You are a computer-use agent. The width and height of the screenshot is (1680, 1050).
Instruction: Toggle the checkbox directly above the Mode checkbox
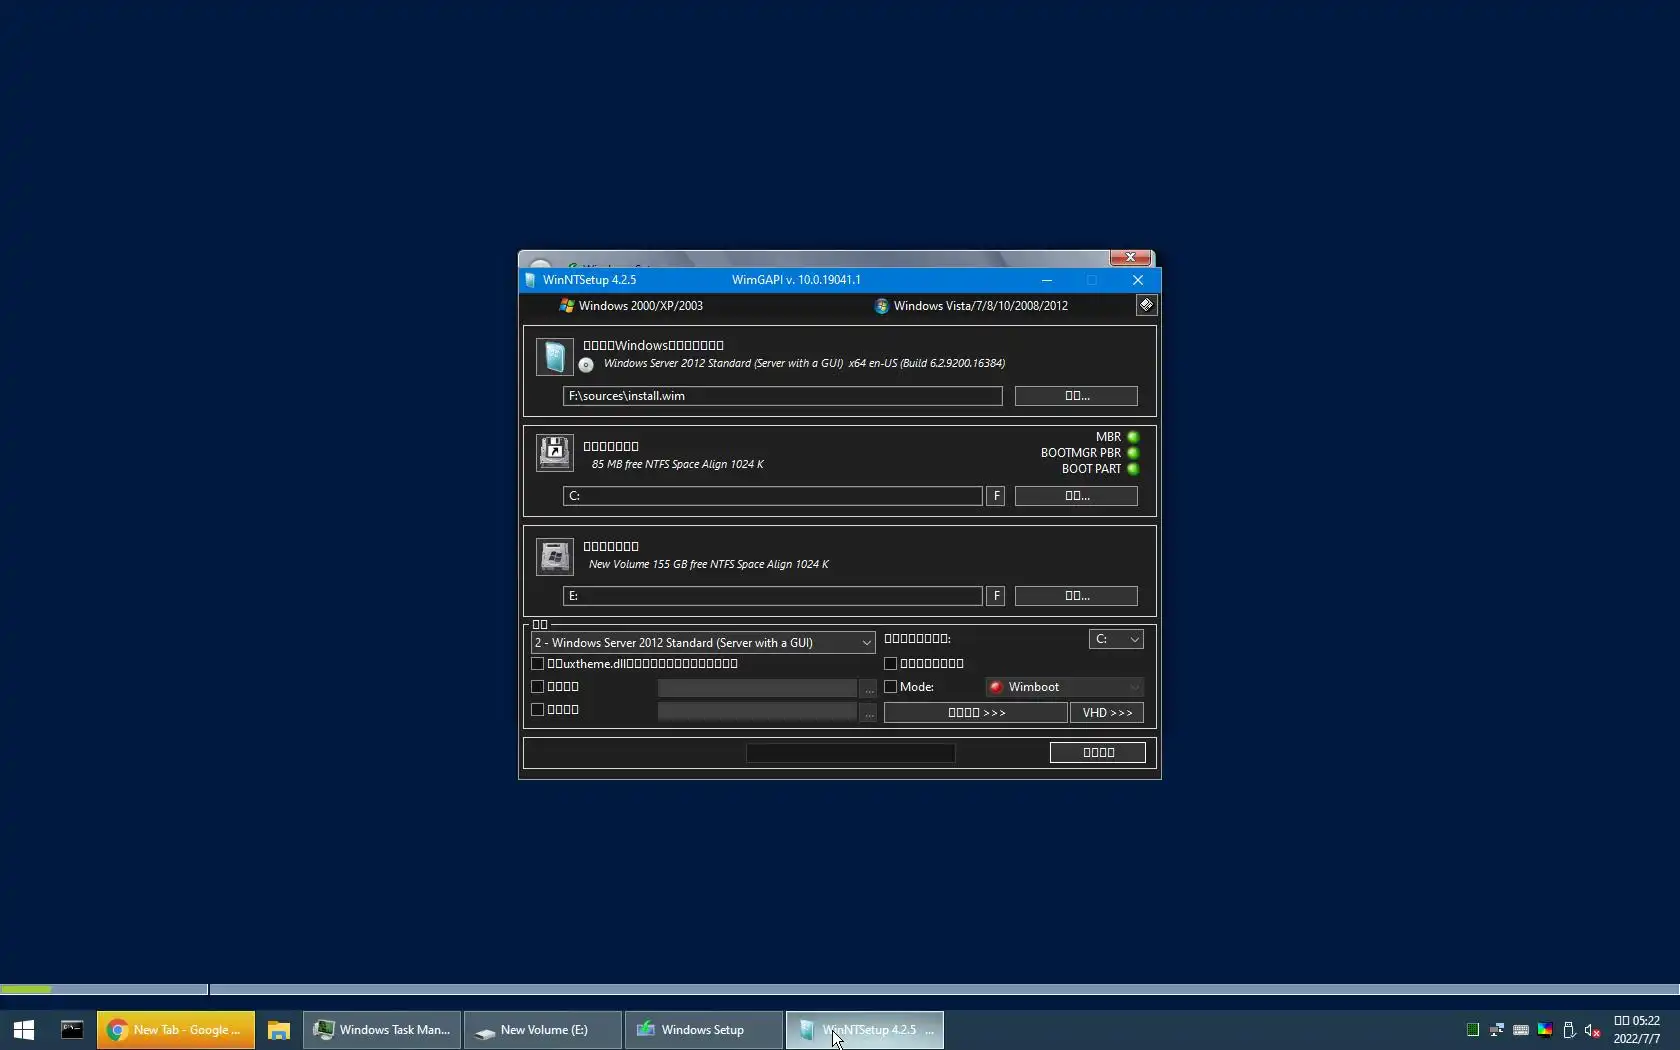pyautogui.click(x=891, y=664)
